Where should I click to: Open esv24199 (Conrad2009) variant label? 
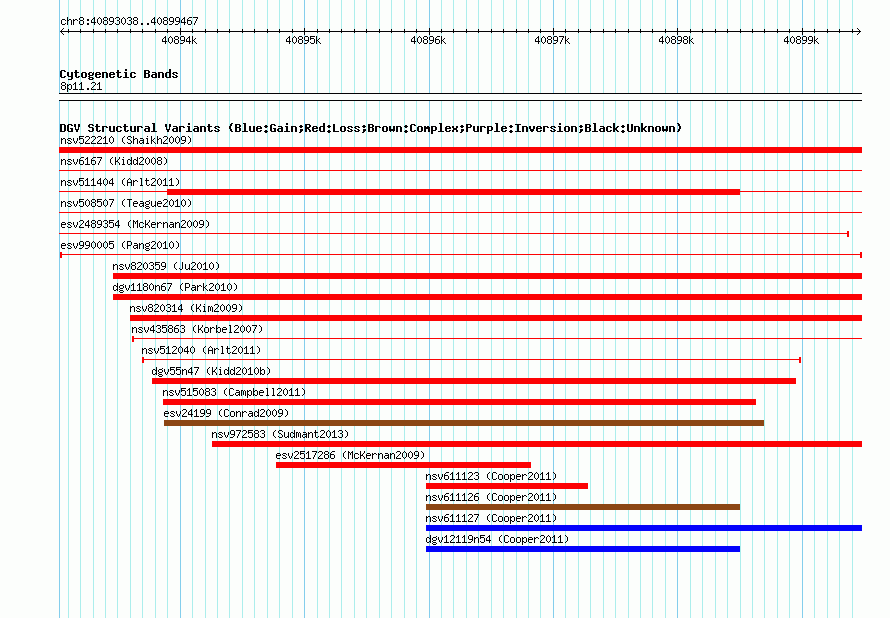coord(226,413)
